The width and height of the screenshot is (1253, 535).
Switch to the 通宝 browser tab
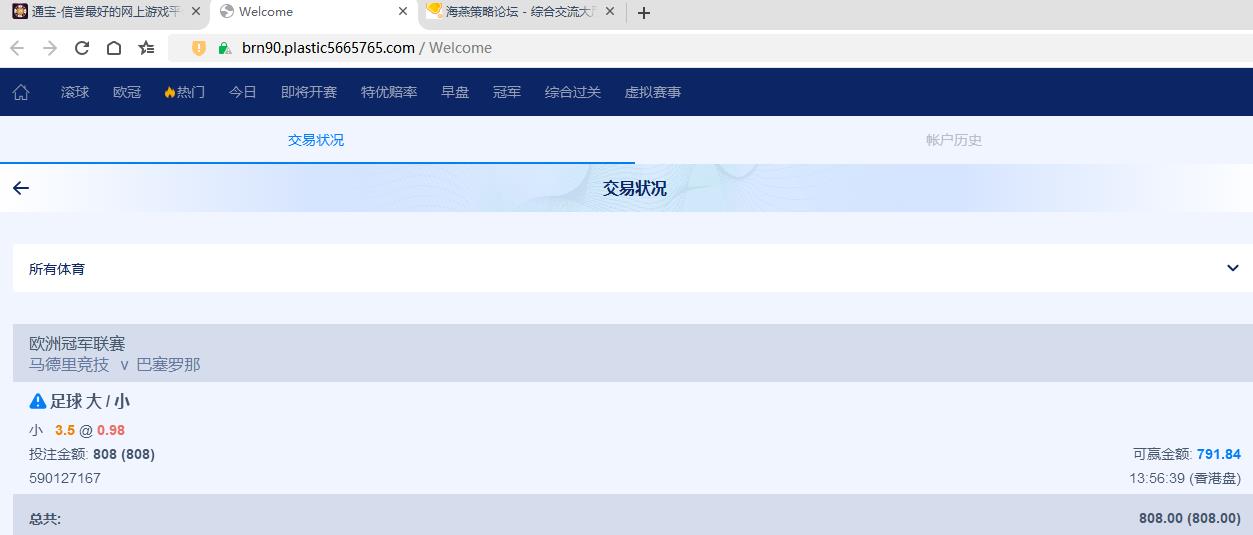coord(100,12)
